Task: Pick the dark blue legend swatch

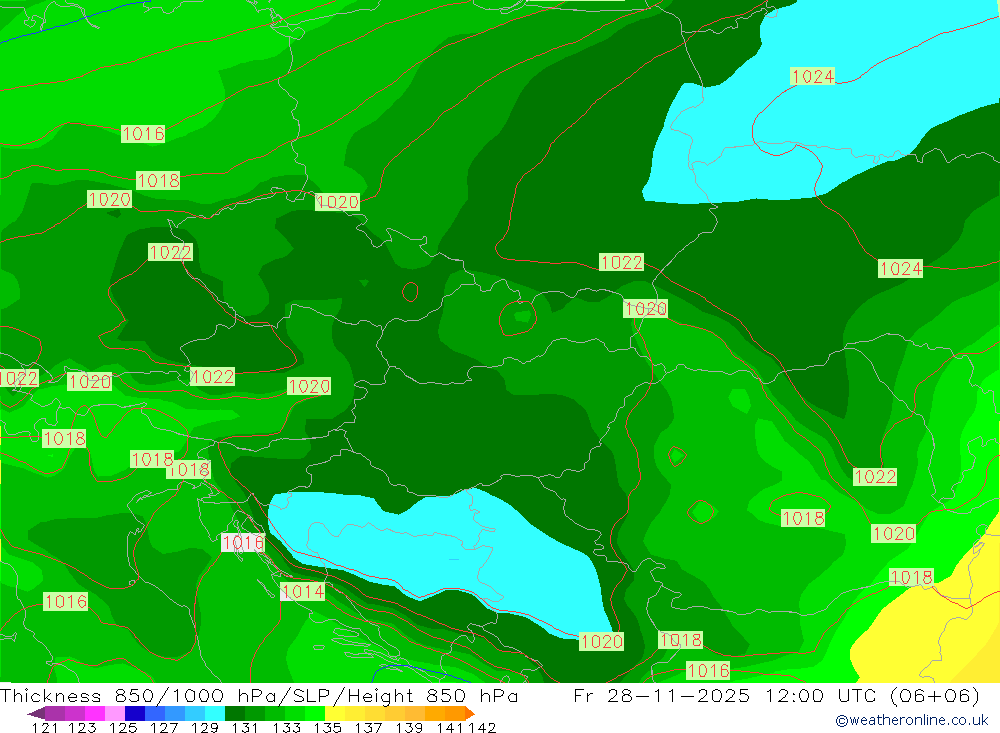Action: pos(135,713)
